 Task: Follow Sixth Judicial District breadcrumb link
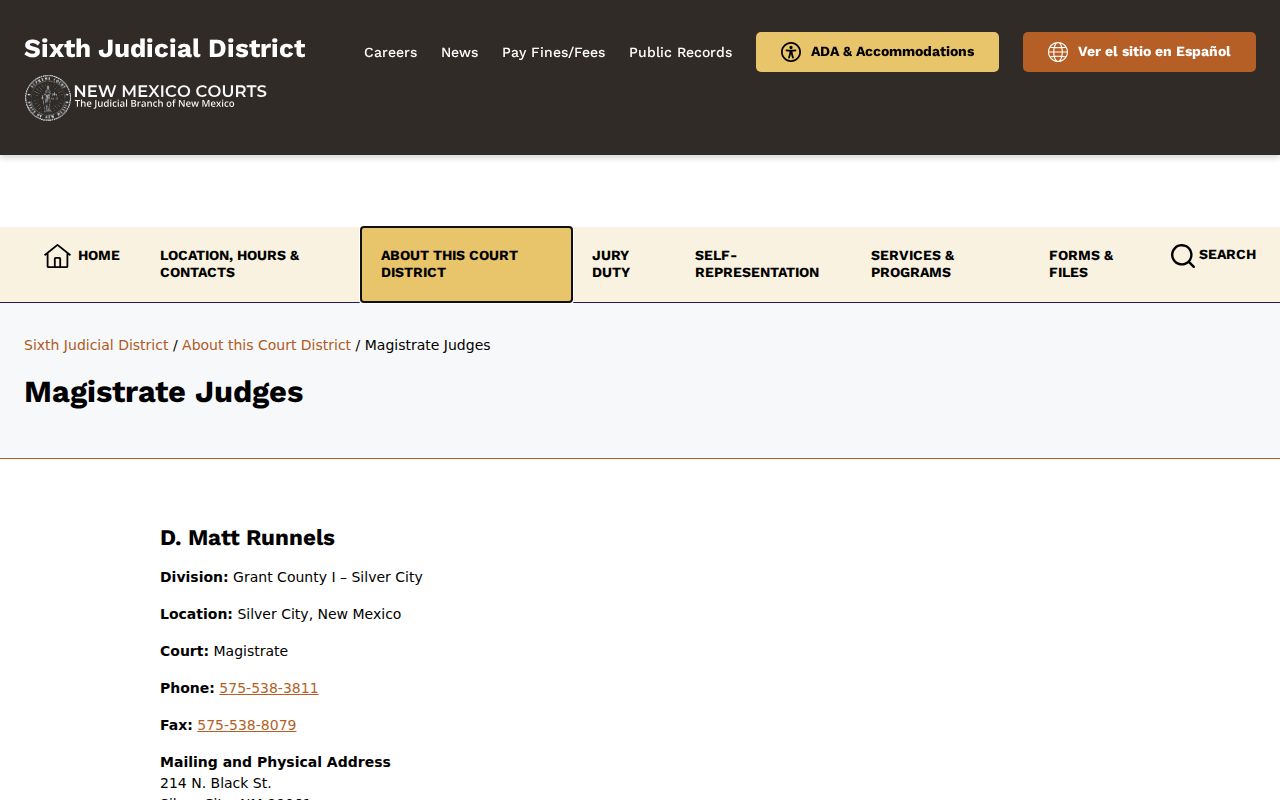pyautogui.click(x=96, y=345)
